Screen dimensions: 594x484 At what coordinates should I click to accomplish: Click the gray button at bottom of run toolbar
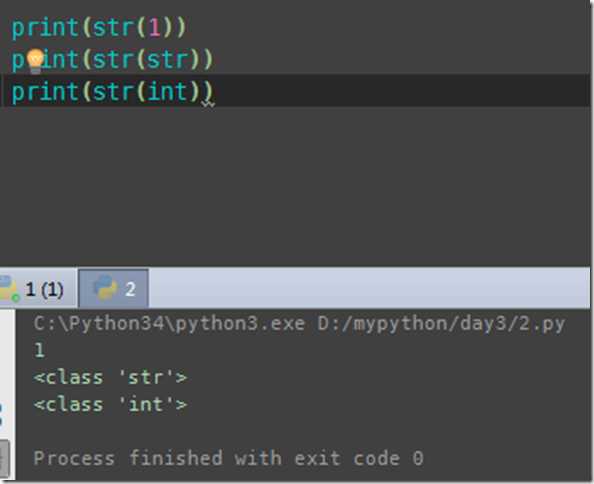[x=4, y=459]
